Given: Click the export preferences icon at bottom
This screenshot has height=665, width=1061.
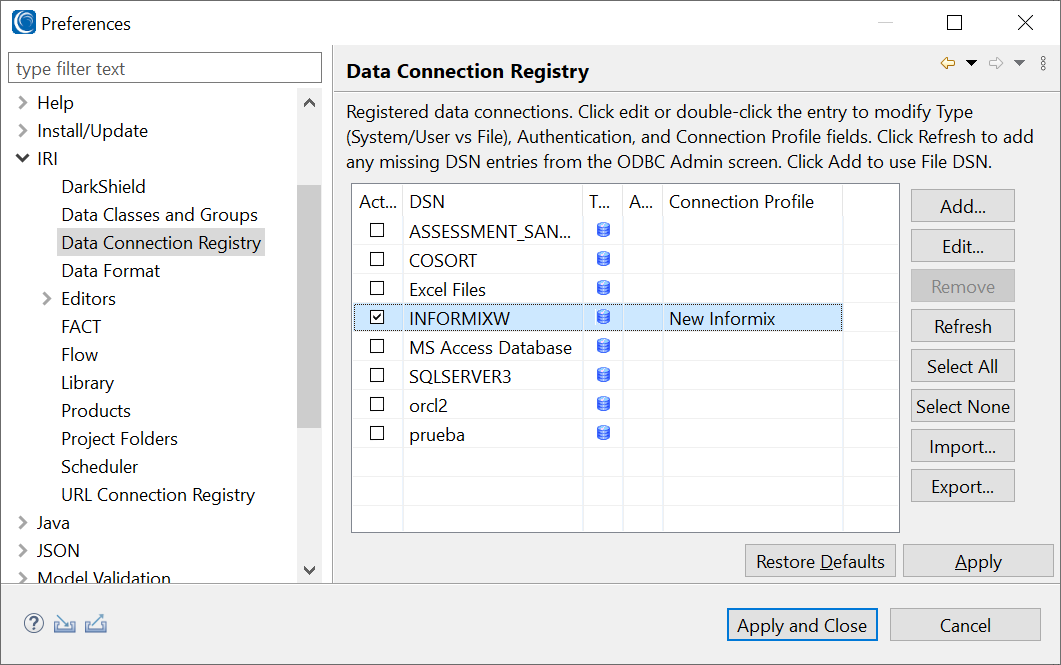Looking at the screenshot, I should pyautogui.click(x=96, y=623).
